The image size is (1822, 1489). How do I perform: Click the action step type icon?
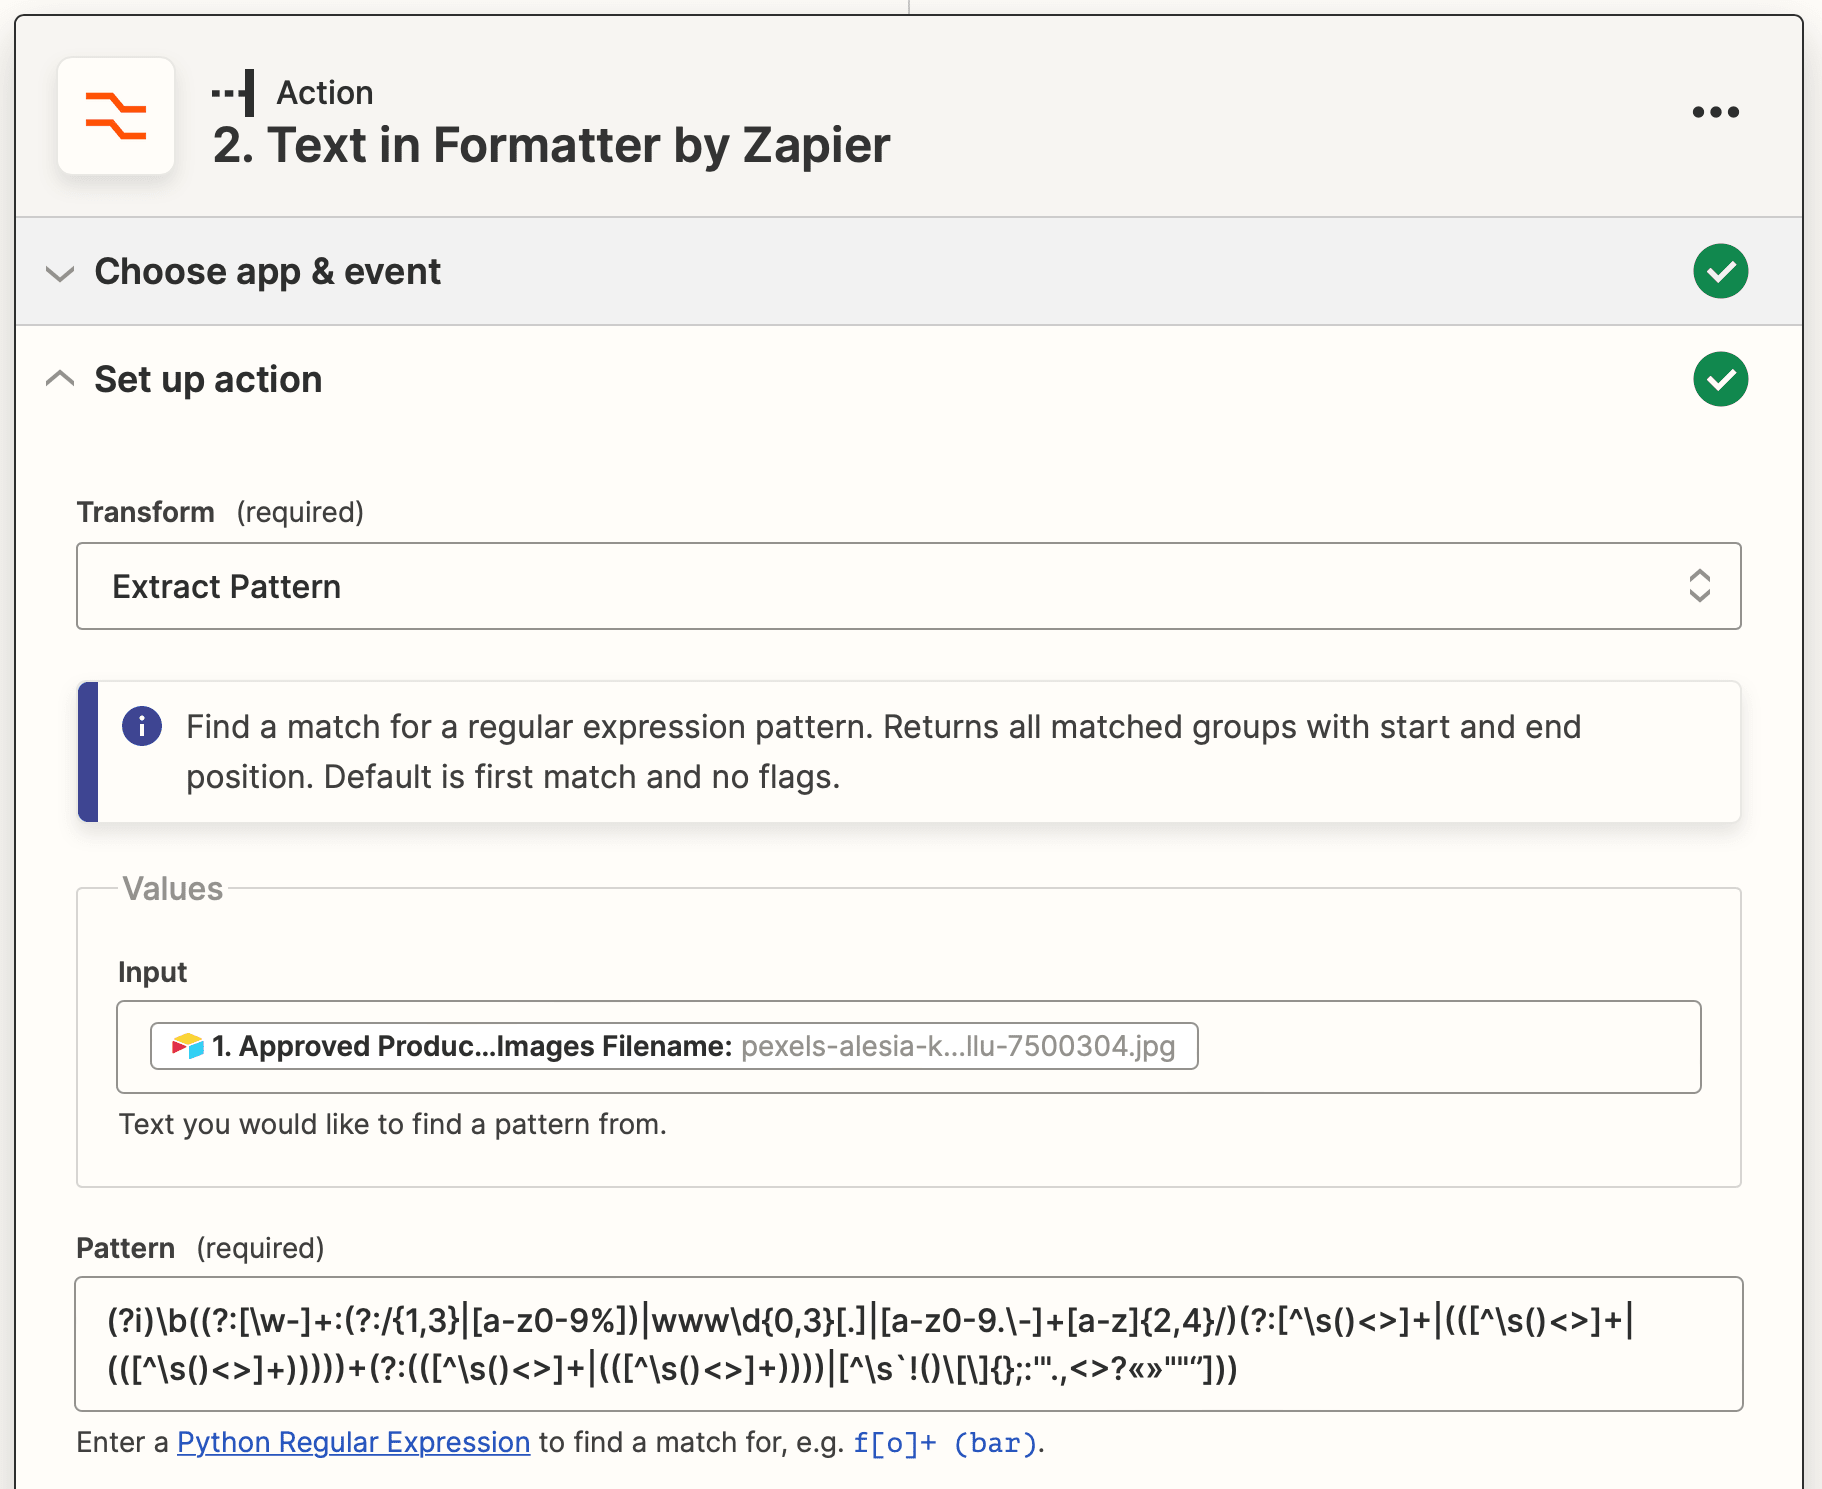[234, 93]
